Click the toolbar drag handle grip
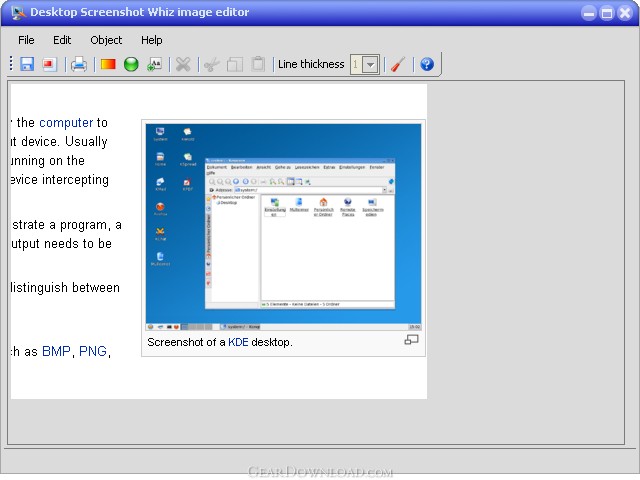Viewport: 640px width, 480px height. [x=11, y=64]
